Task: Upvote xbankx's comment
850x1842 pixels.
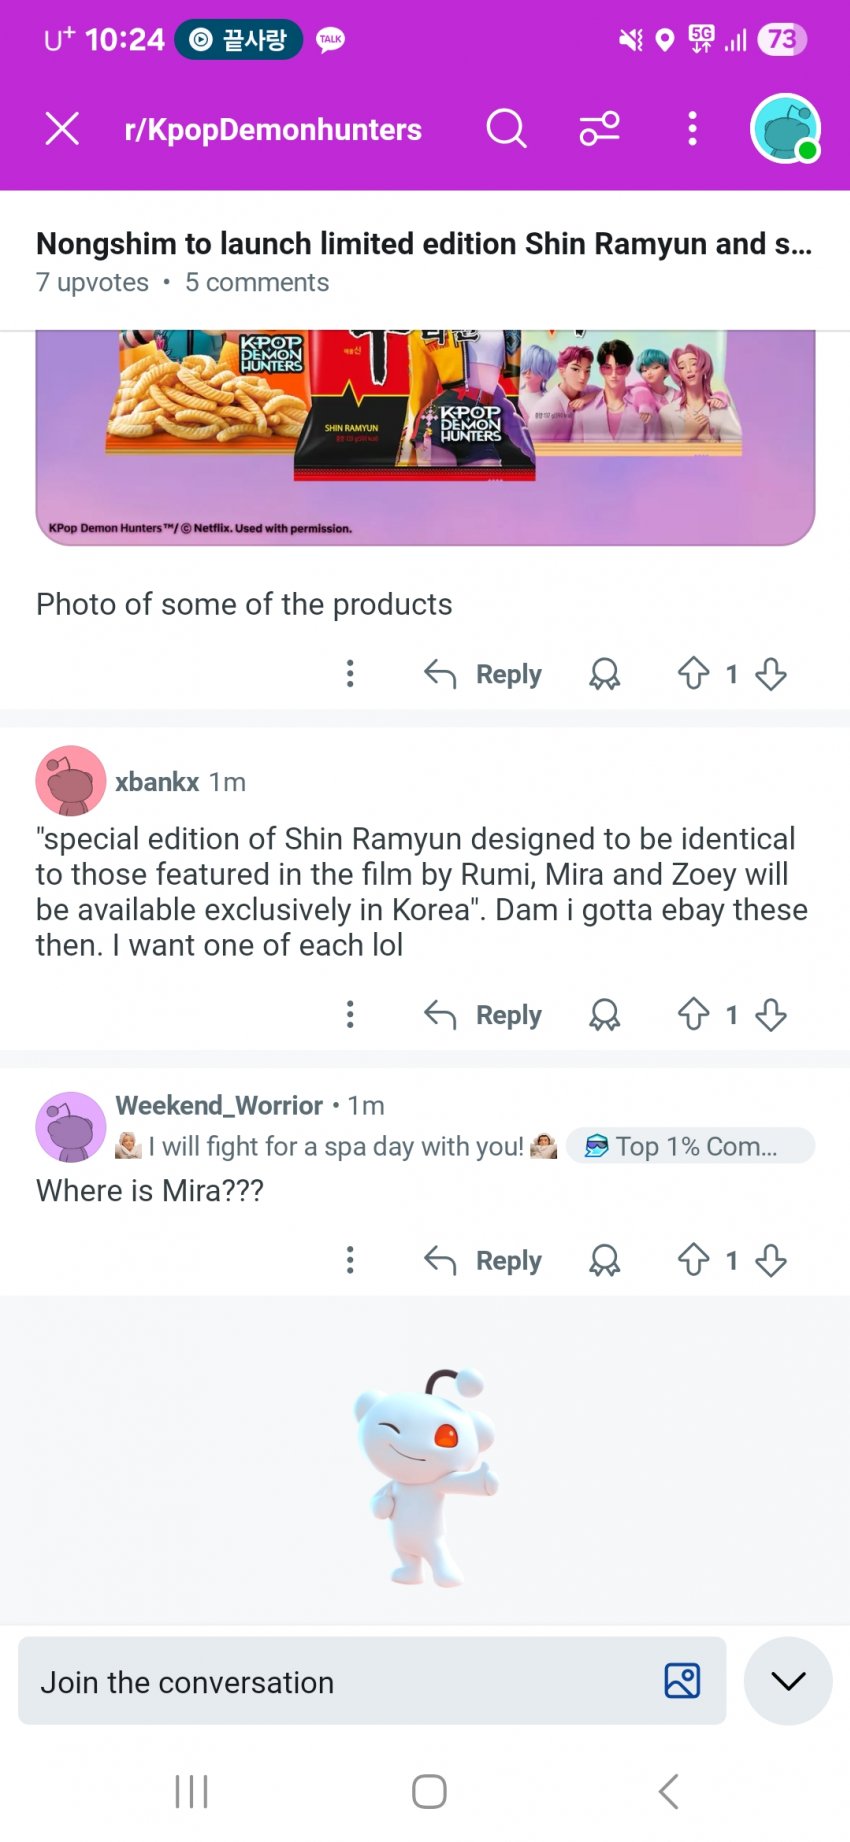Action: click(693, 1015)
